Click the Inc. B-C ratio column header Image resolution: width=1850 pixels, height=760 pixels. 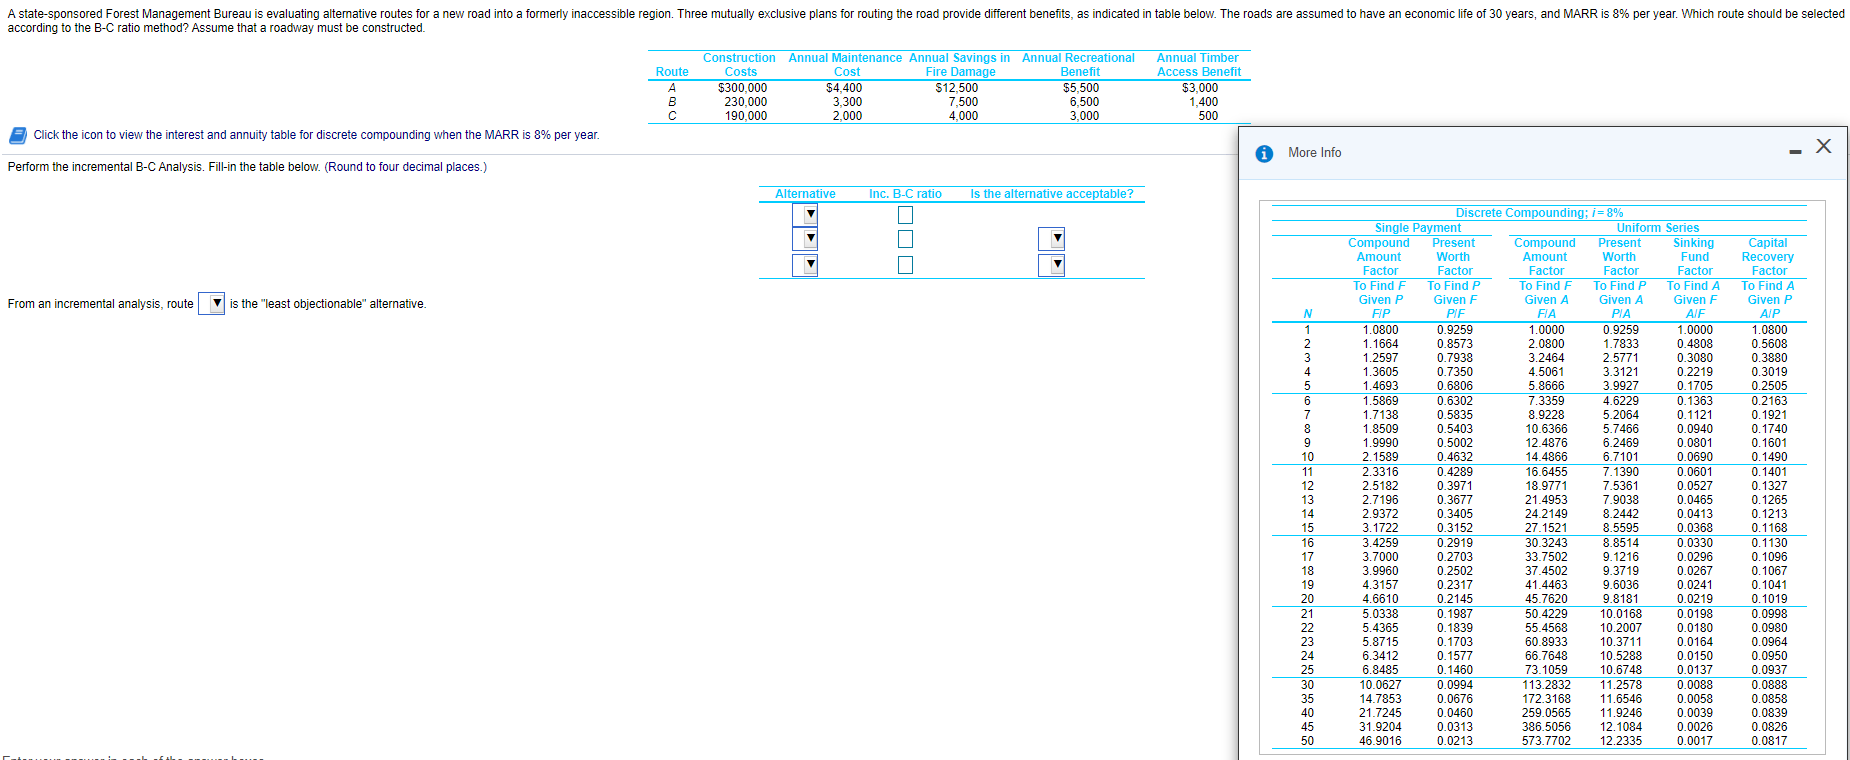(905, 194)
